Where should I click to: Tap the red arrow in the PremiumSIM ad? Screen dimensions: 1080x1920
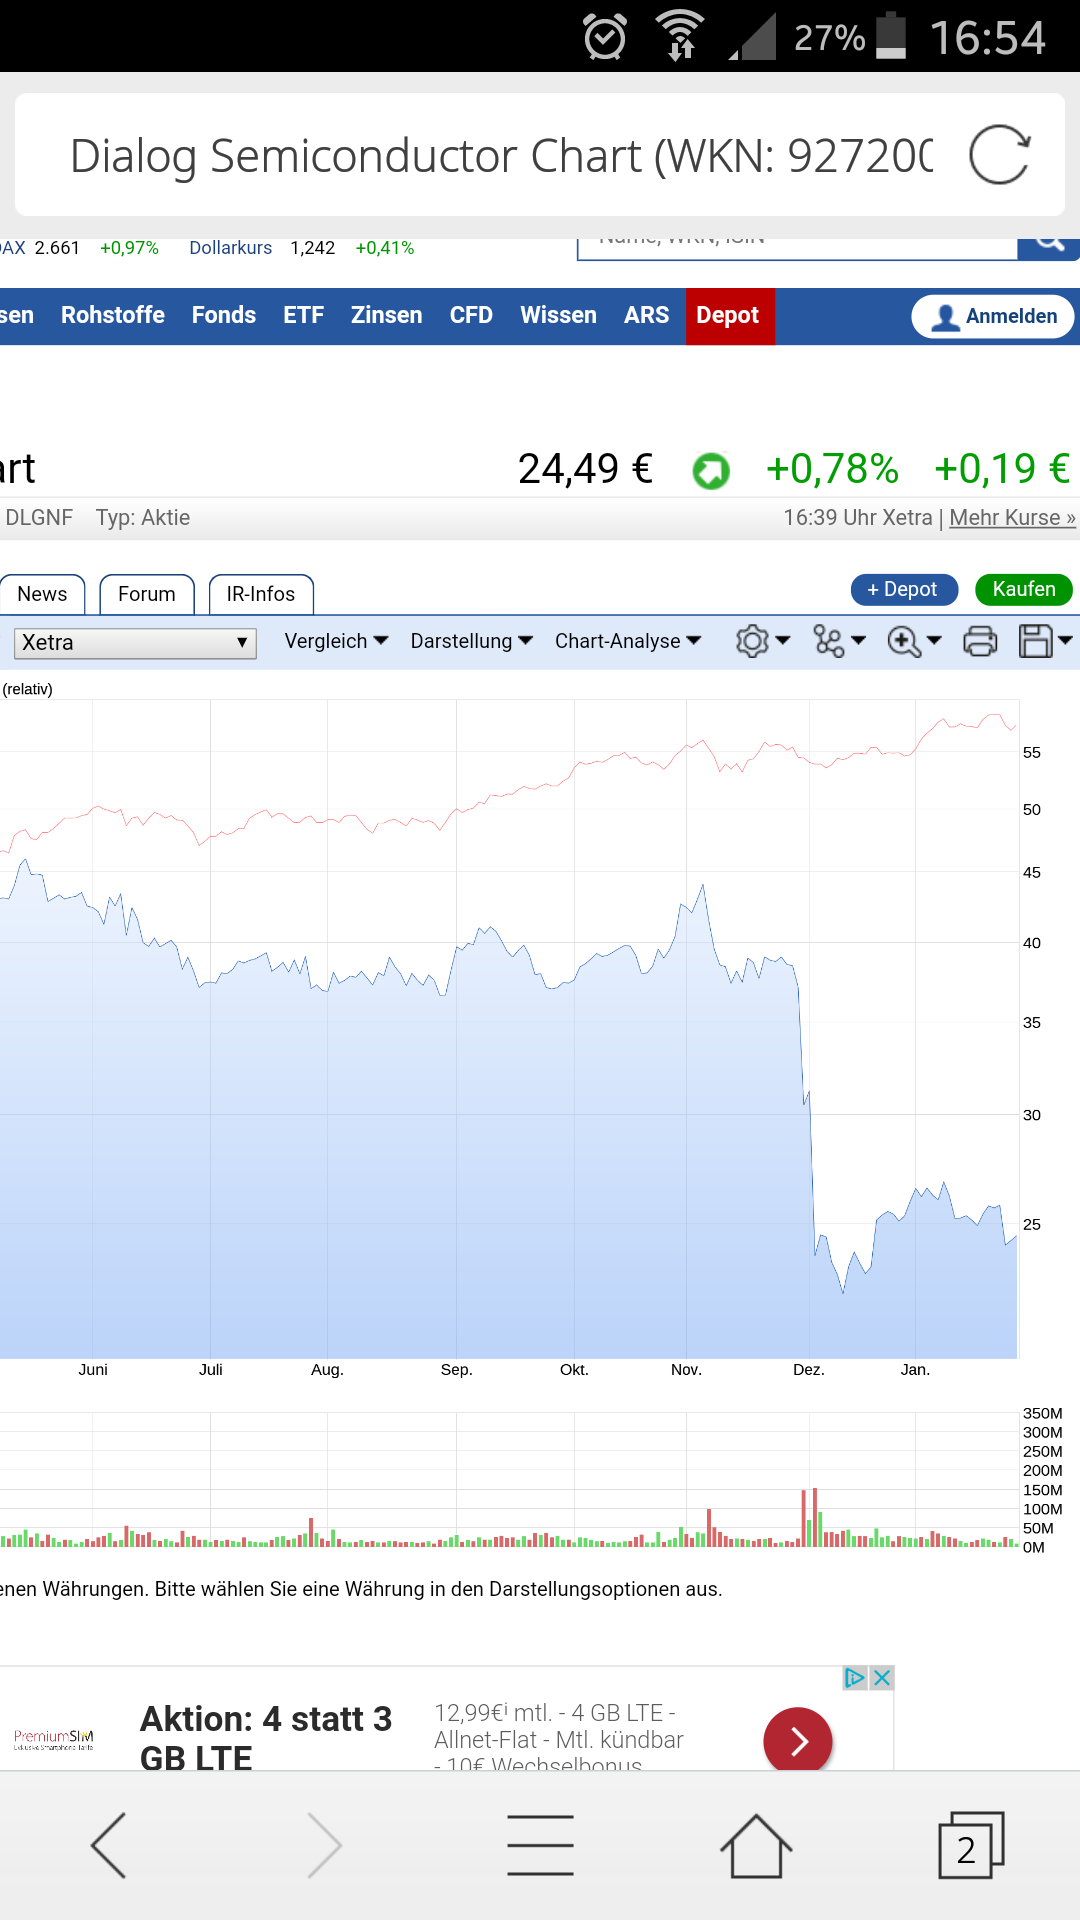click(x=798, y=1740)
